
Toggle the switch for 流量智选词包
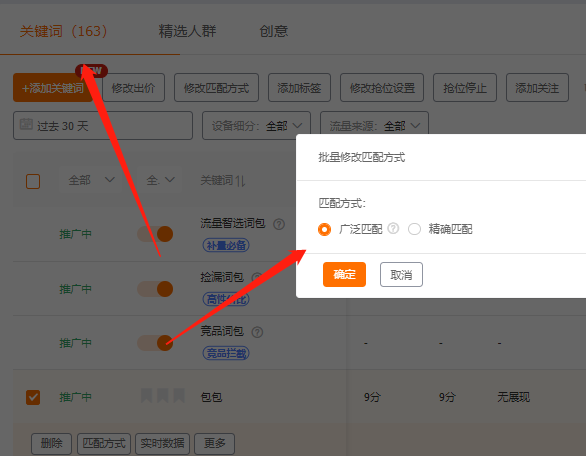[155, 234]
